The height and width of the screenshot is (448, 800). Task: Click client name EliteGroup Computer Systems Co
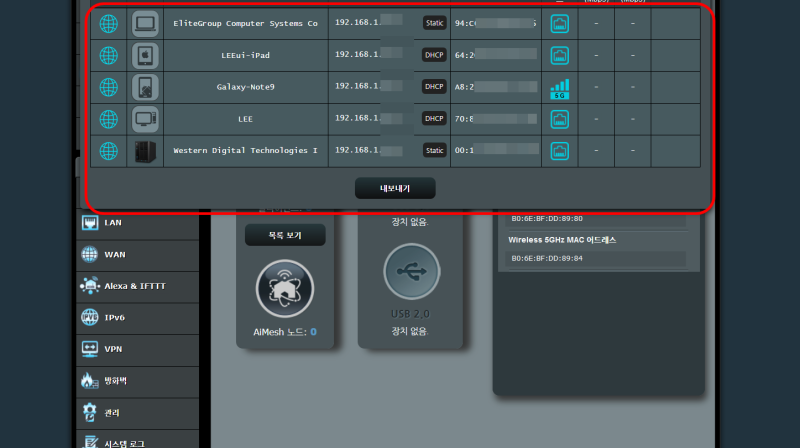click(x=245, y=23)
